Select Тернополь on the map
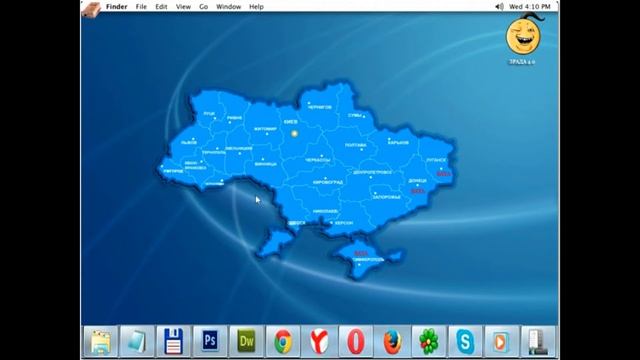 213,152
